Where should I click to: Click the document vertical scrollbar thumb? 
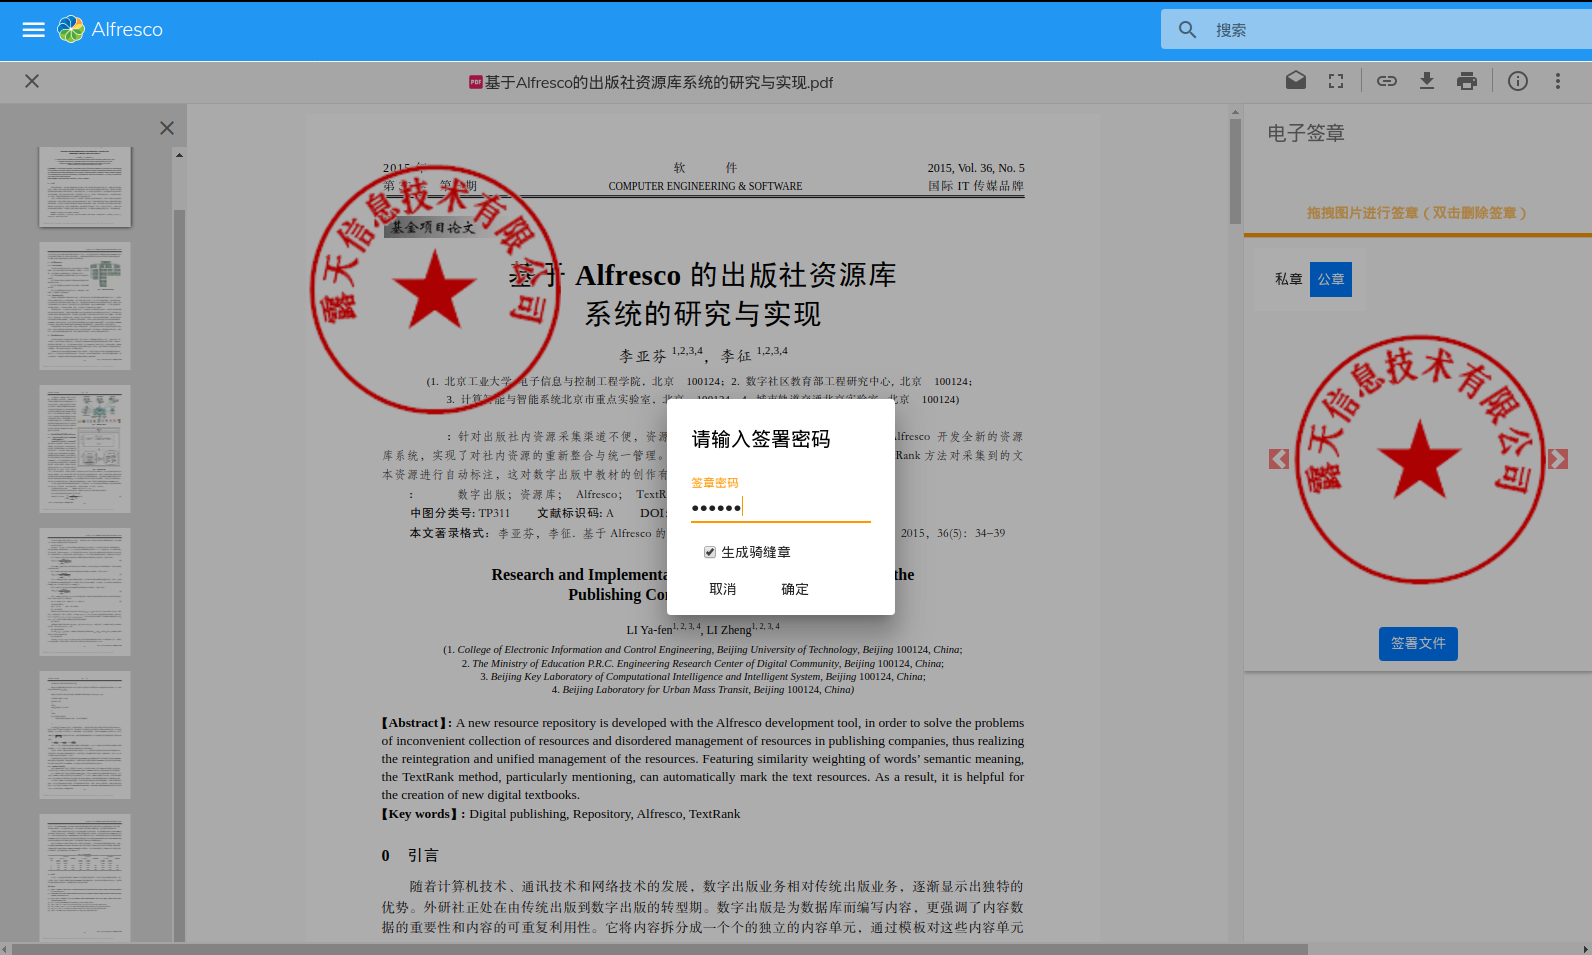(x=1235, y=171)
